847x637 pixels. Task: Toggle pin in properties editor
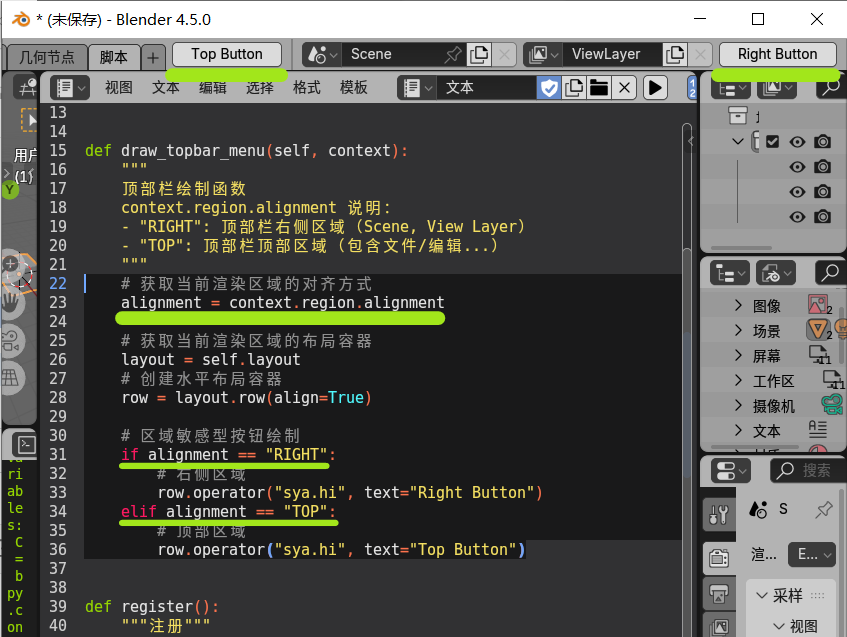click(x=824, y=509)
